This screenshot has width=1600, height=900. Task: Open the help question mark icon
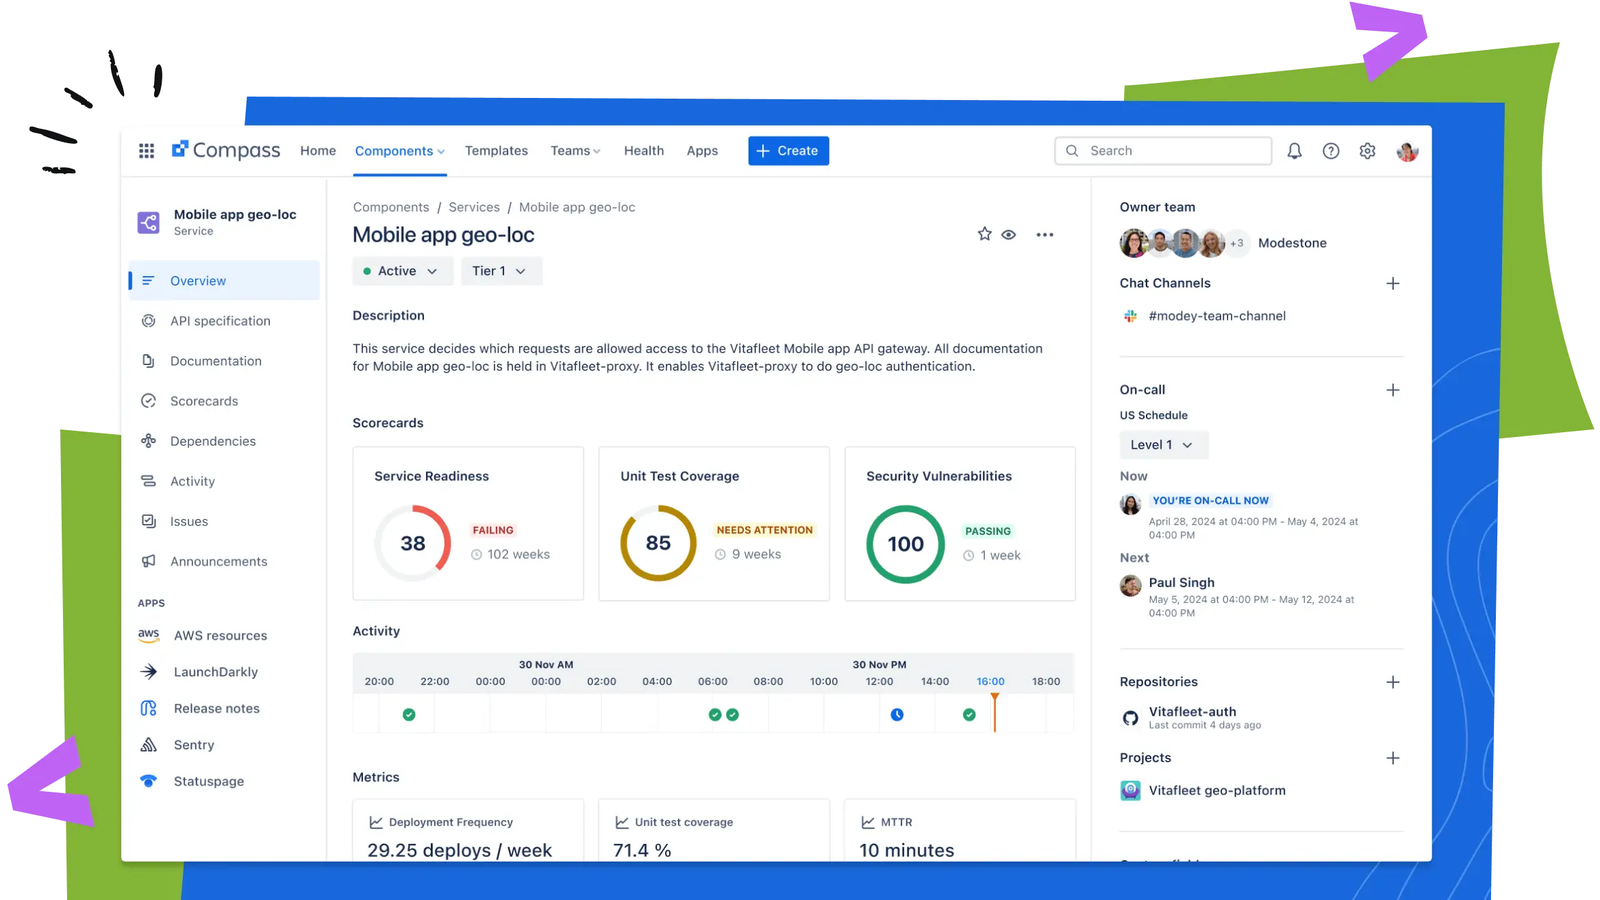click(1331, 151)
